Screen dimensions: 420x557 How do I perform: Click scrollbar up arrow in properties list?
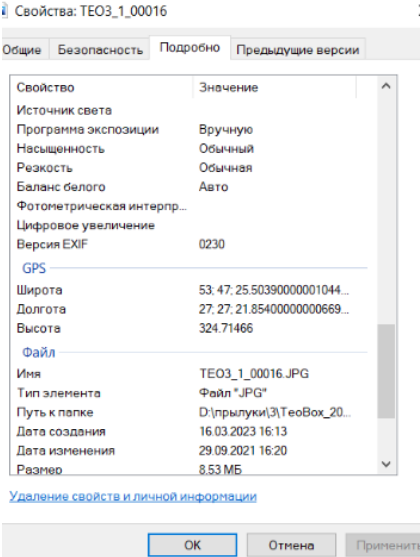[386, 86]
